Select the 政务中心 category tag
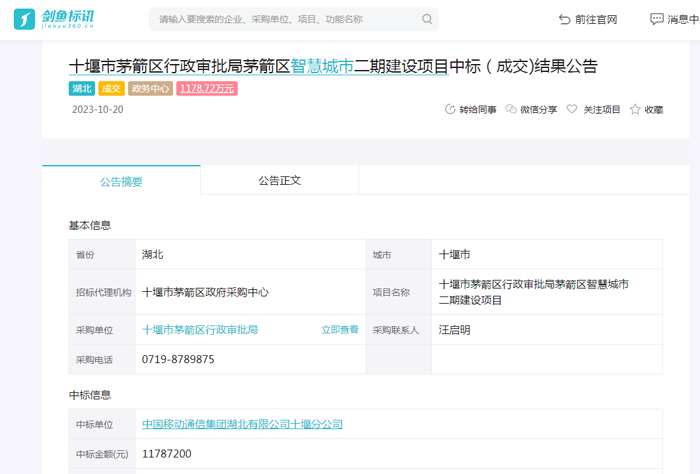This screenshot has height=474, width=700. click(150, 88)
